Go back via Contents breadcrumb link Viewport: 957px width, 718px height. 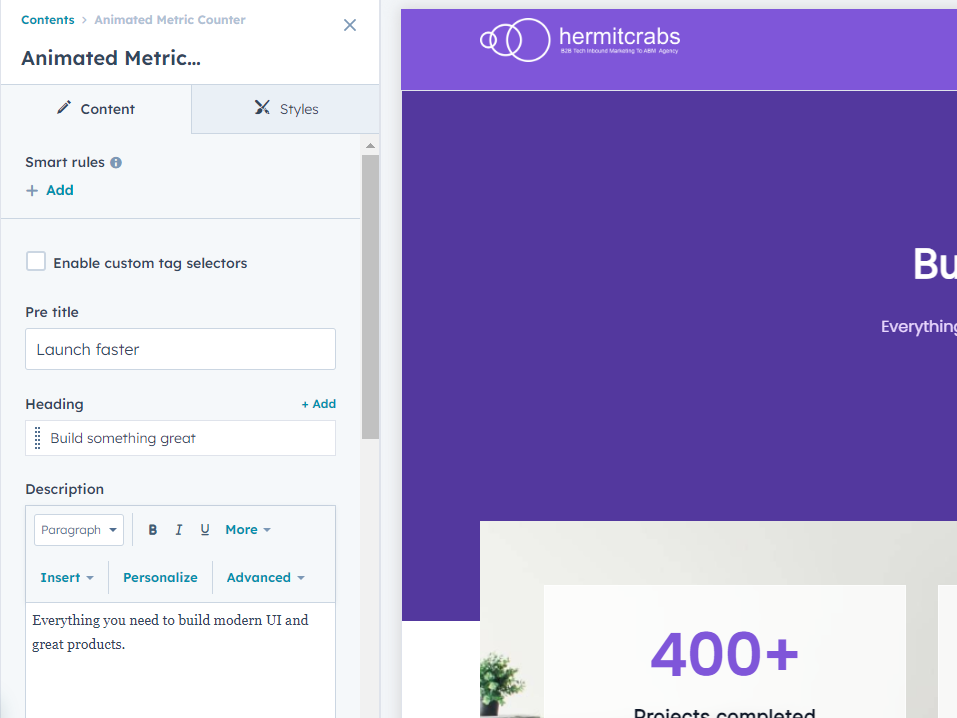[47, 20]
